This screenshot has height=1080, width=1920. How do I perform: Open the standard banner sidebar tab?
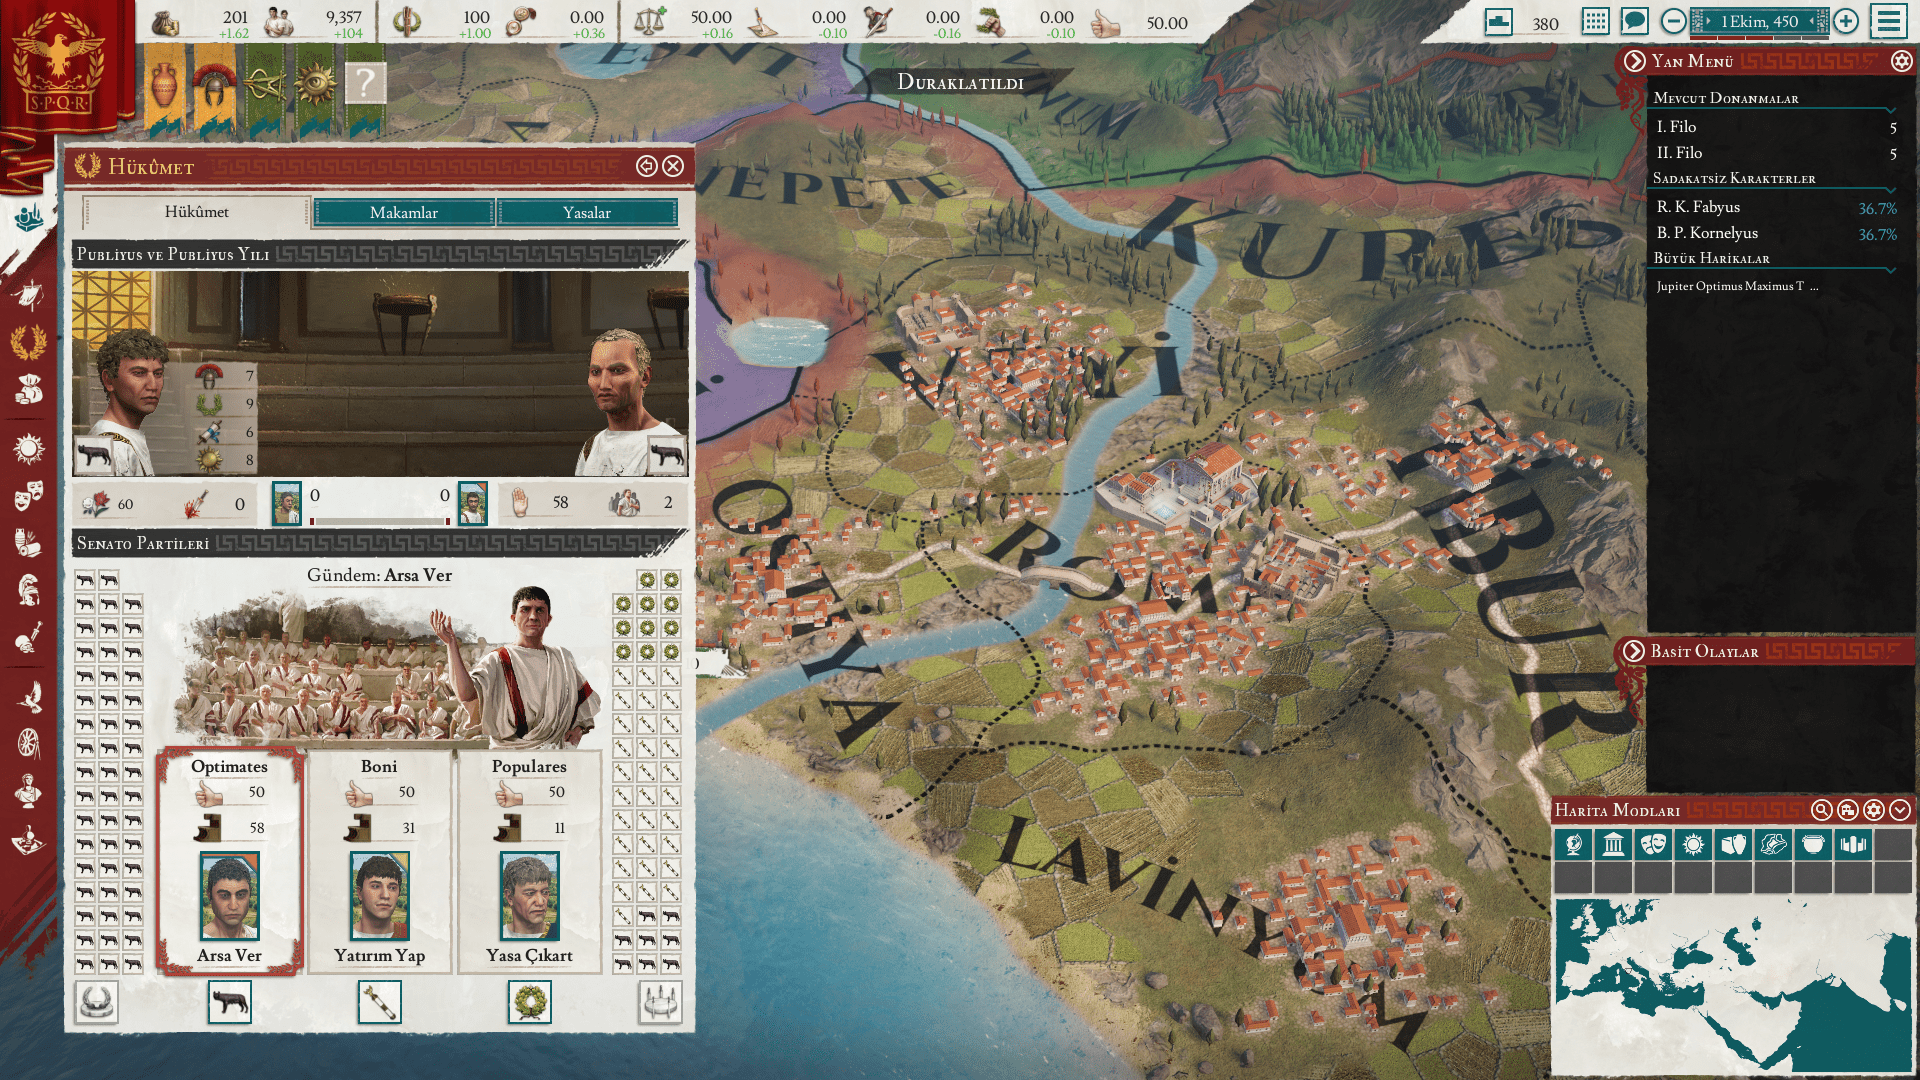click(x=29, y=295)
